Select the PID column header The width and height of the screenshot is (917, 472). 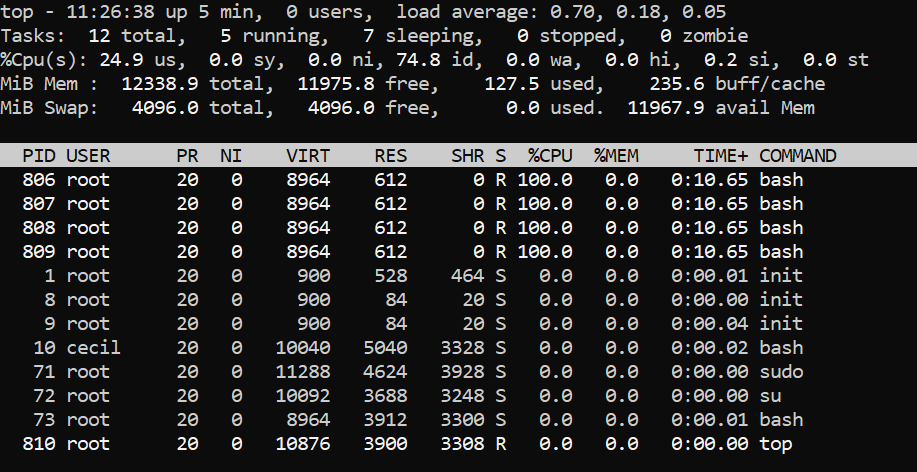click(x=39, y=156)
